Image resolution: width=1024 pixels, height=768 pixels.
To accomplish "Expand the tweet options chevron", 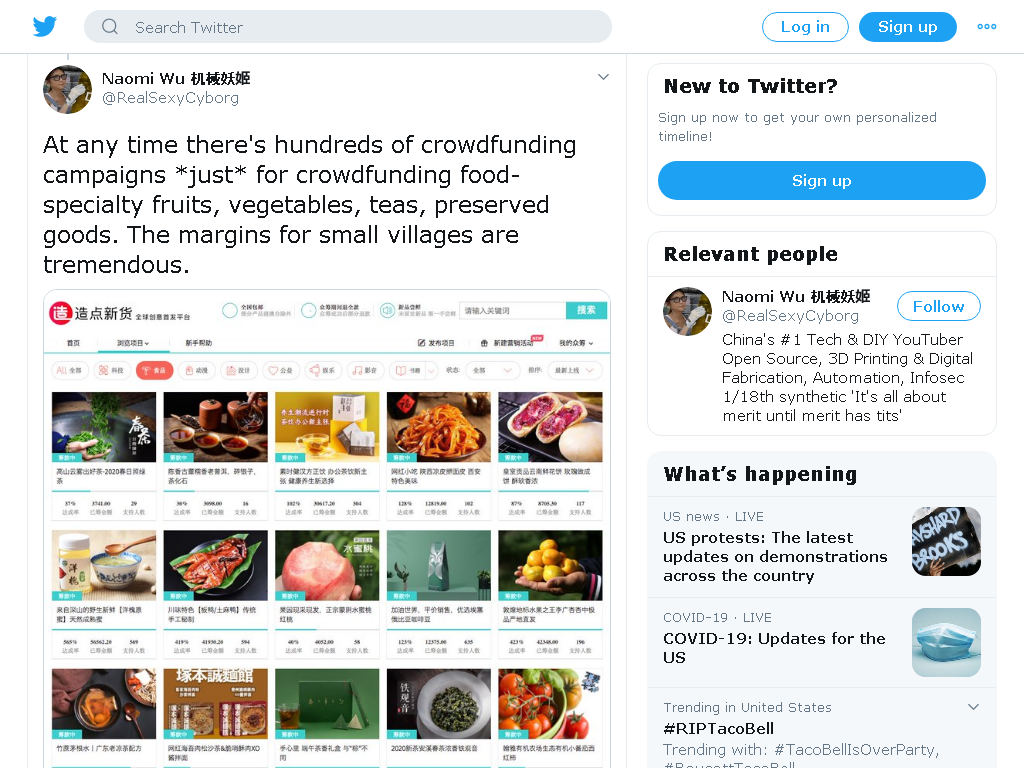I will [x=603, y=77].
